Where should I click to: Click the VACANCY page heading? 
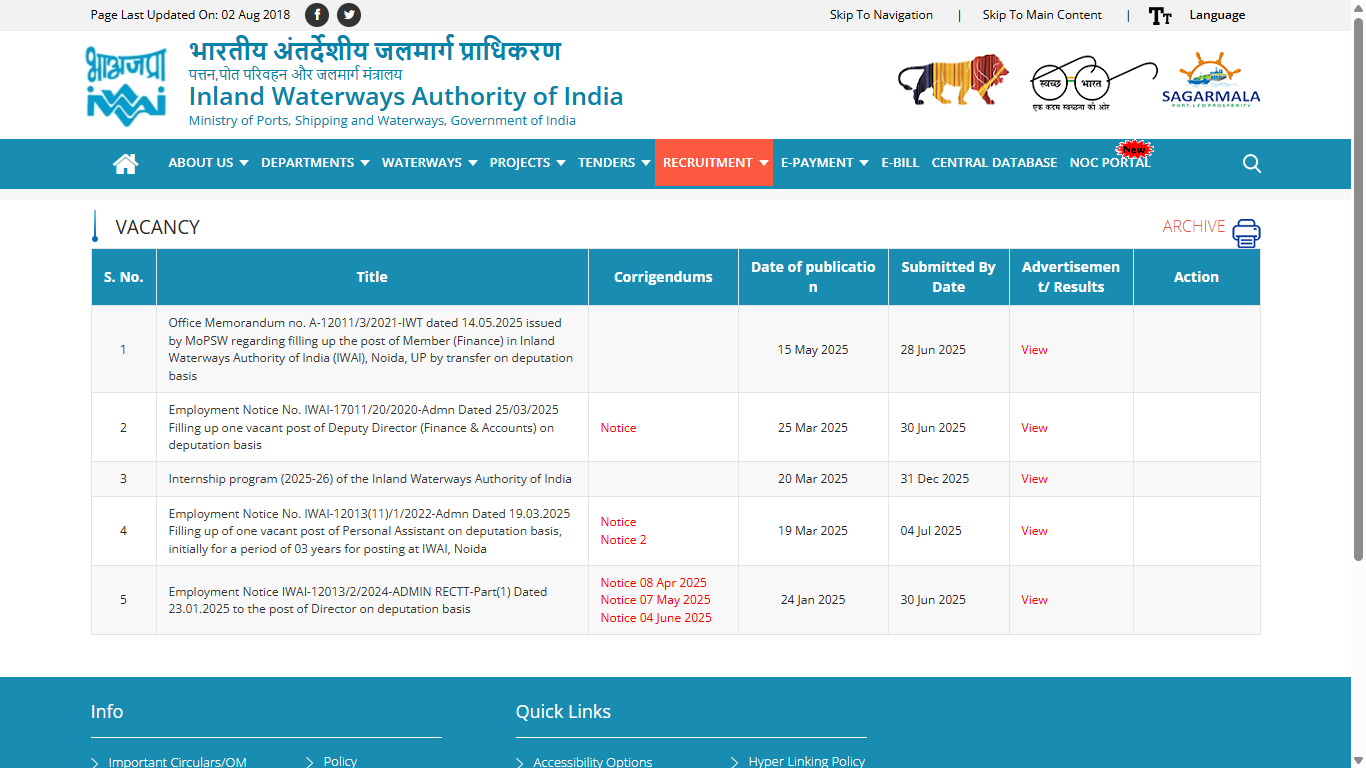157,227
